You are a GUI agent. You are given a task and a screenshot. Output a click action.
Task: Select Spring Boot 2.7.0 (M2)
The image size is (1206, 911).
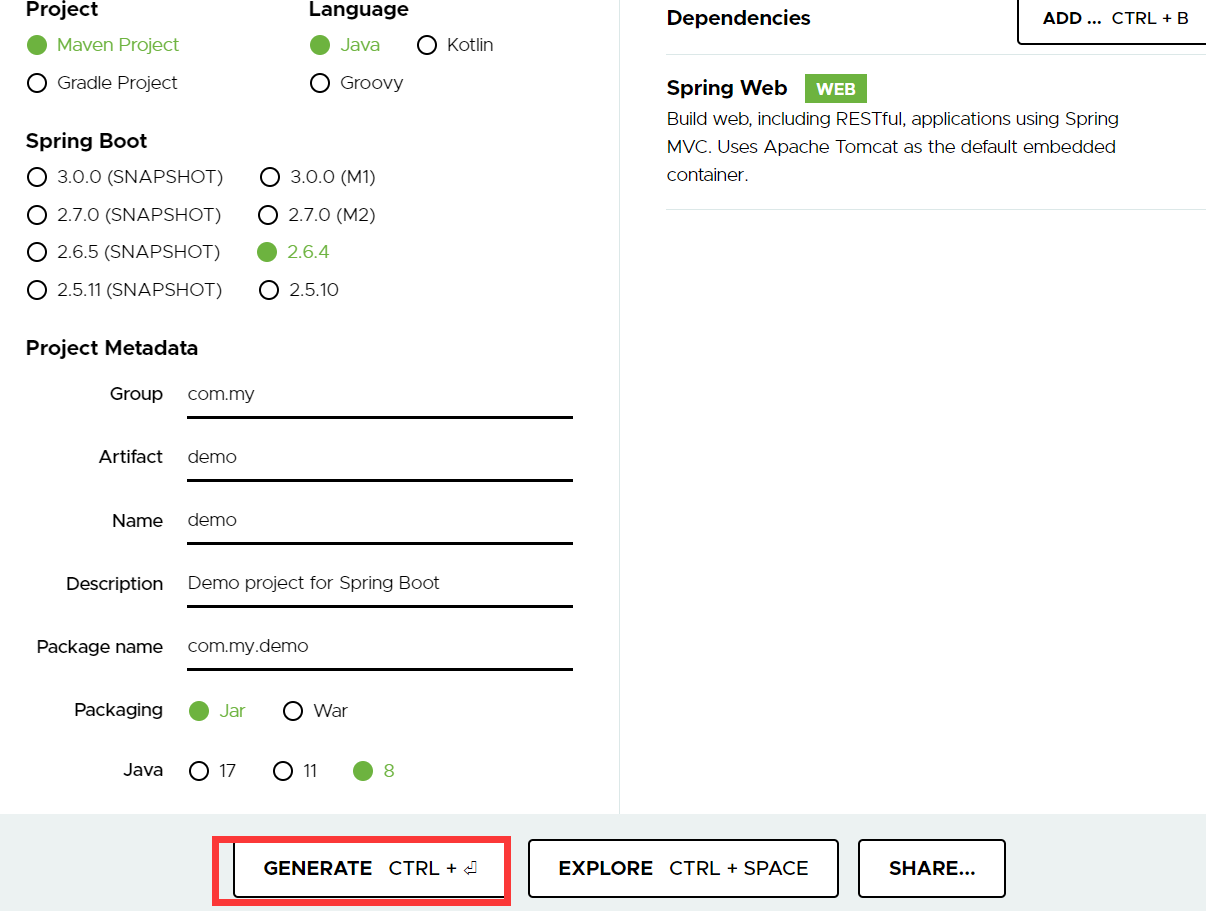point(317,215)
